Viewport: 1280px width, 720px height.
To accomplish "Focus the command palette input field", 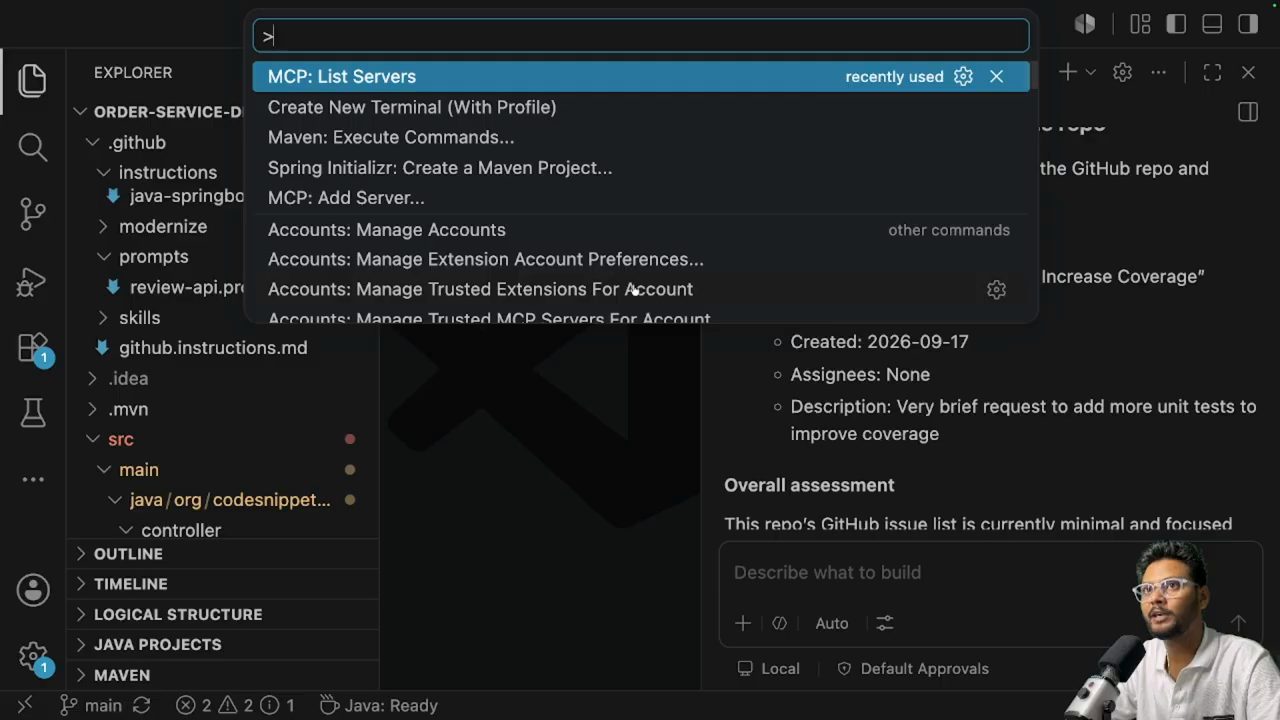I will [x=641, y=36].
